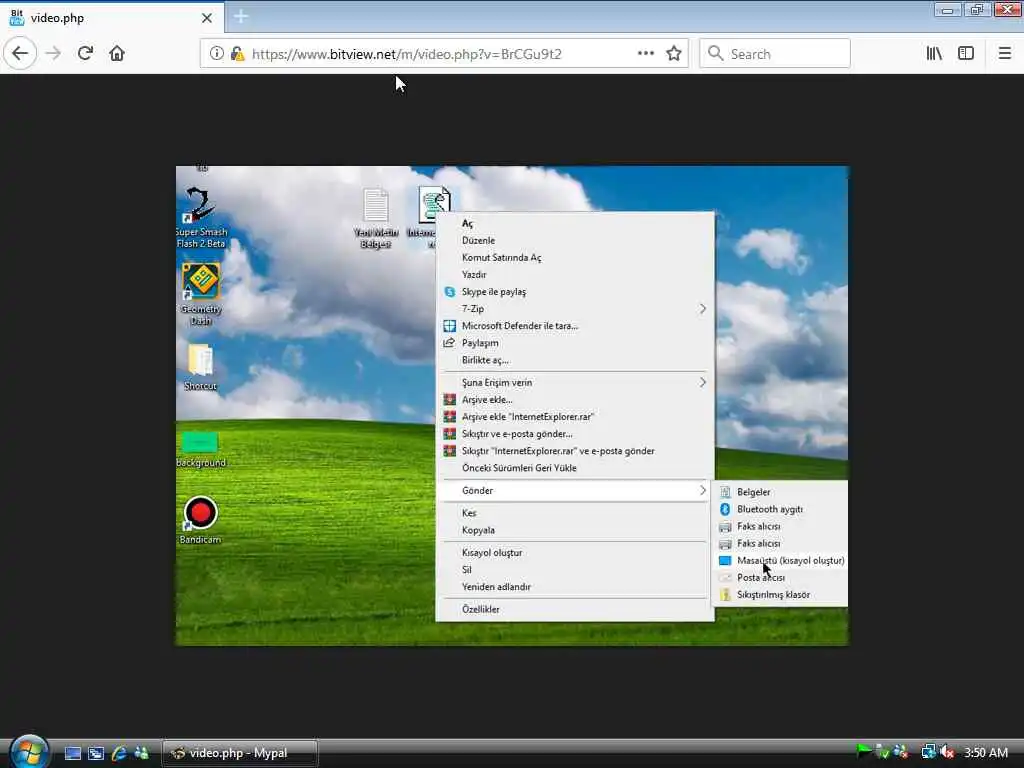Open the Windows Start orb
Viewport: 1024px width, 768px height.
pyautogui.click(x=28, y=751)
